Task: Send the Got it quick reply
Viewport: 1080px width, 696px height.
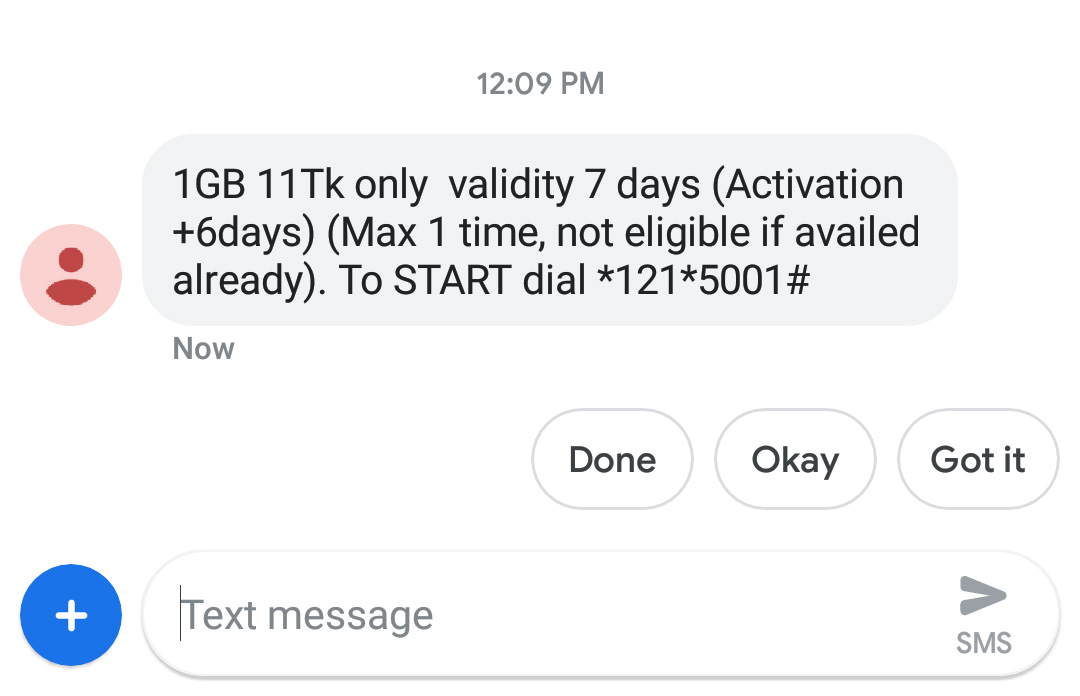Action: [x=977, y=460]
